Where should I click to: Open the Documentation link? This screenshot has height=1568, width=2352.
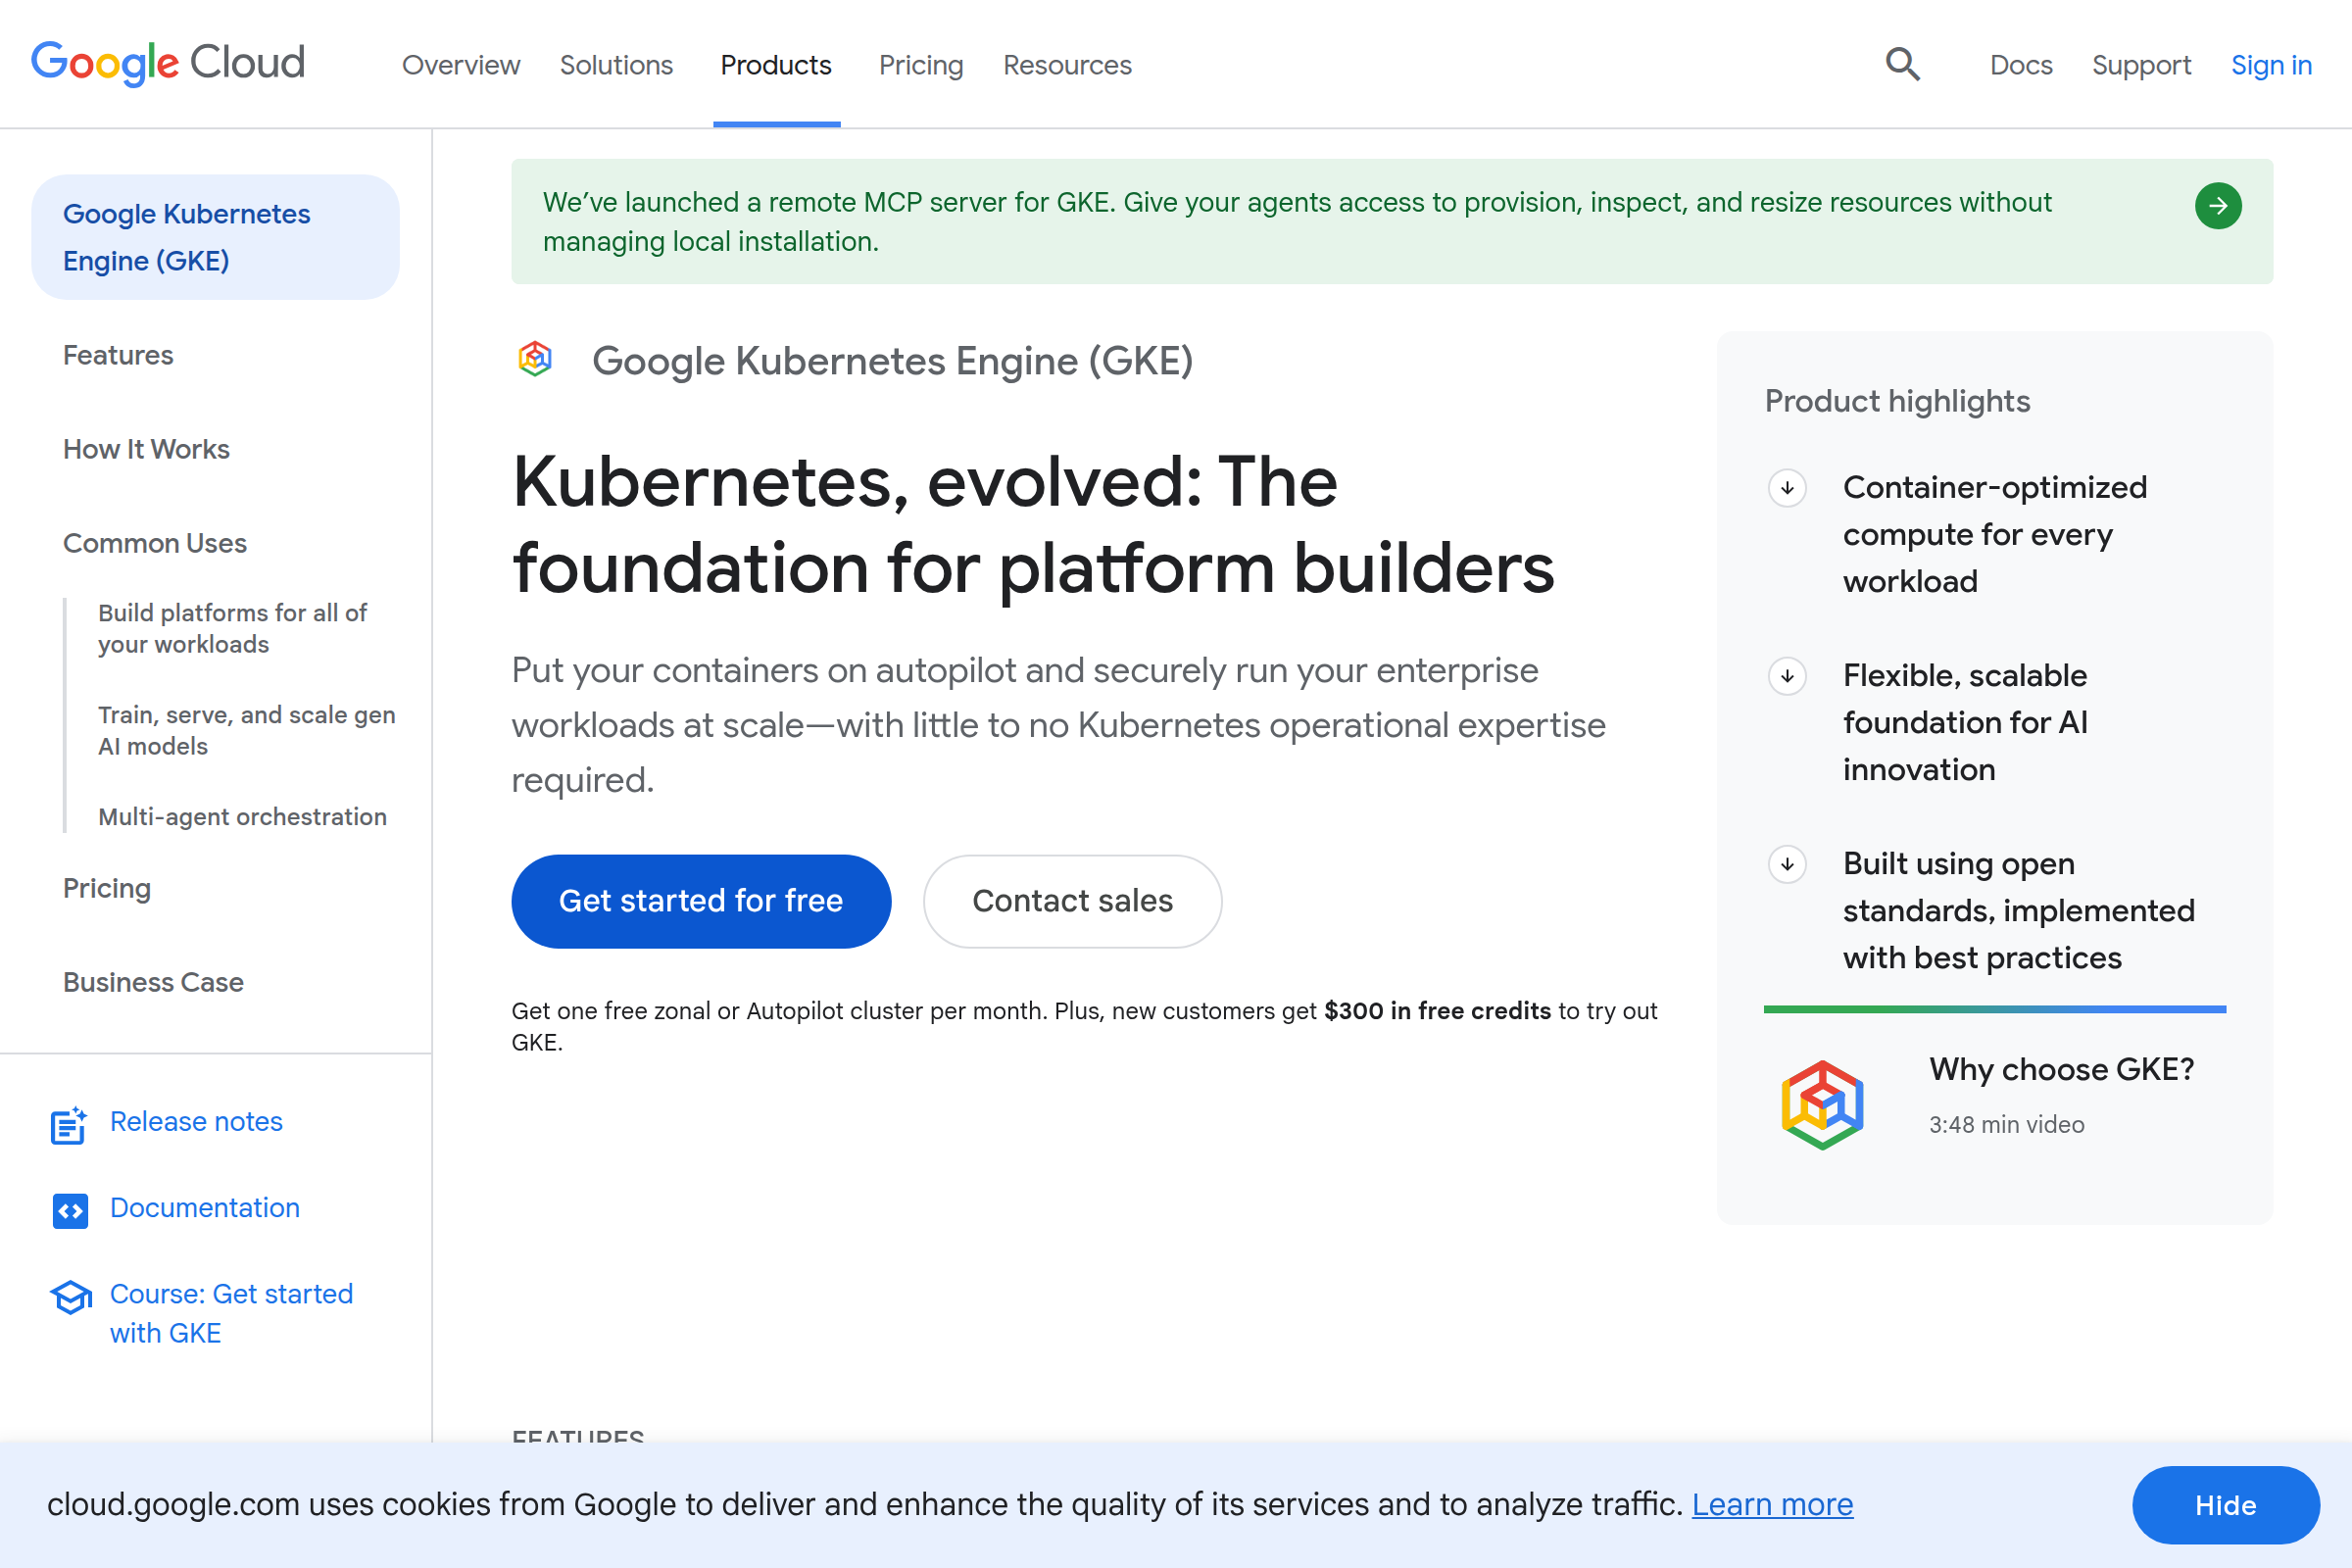coord(204,1208)
